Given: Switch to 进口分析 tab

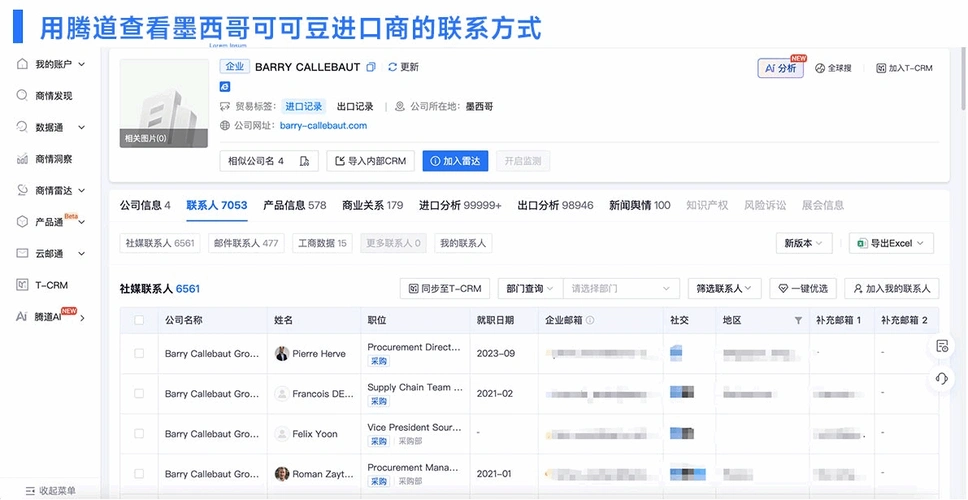Looking at the screenshot, I should tap(460, 205).
